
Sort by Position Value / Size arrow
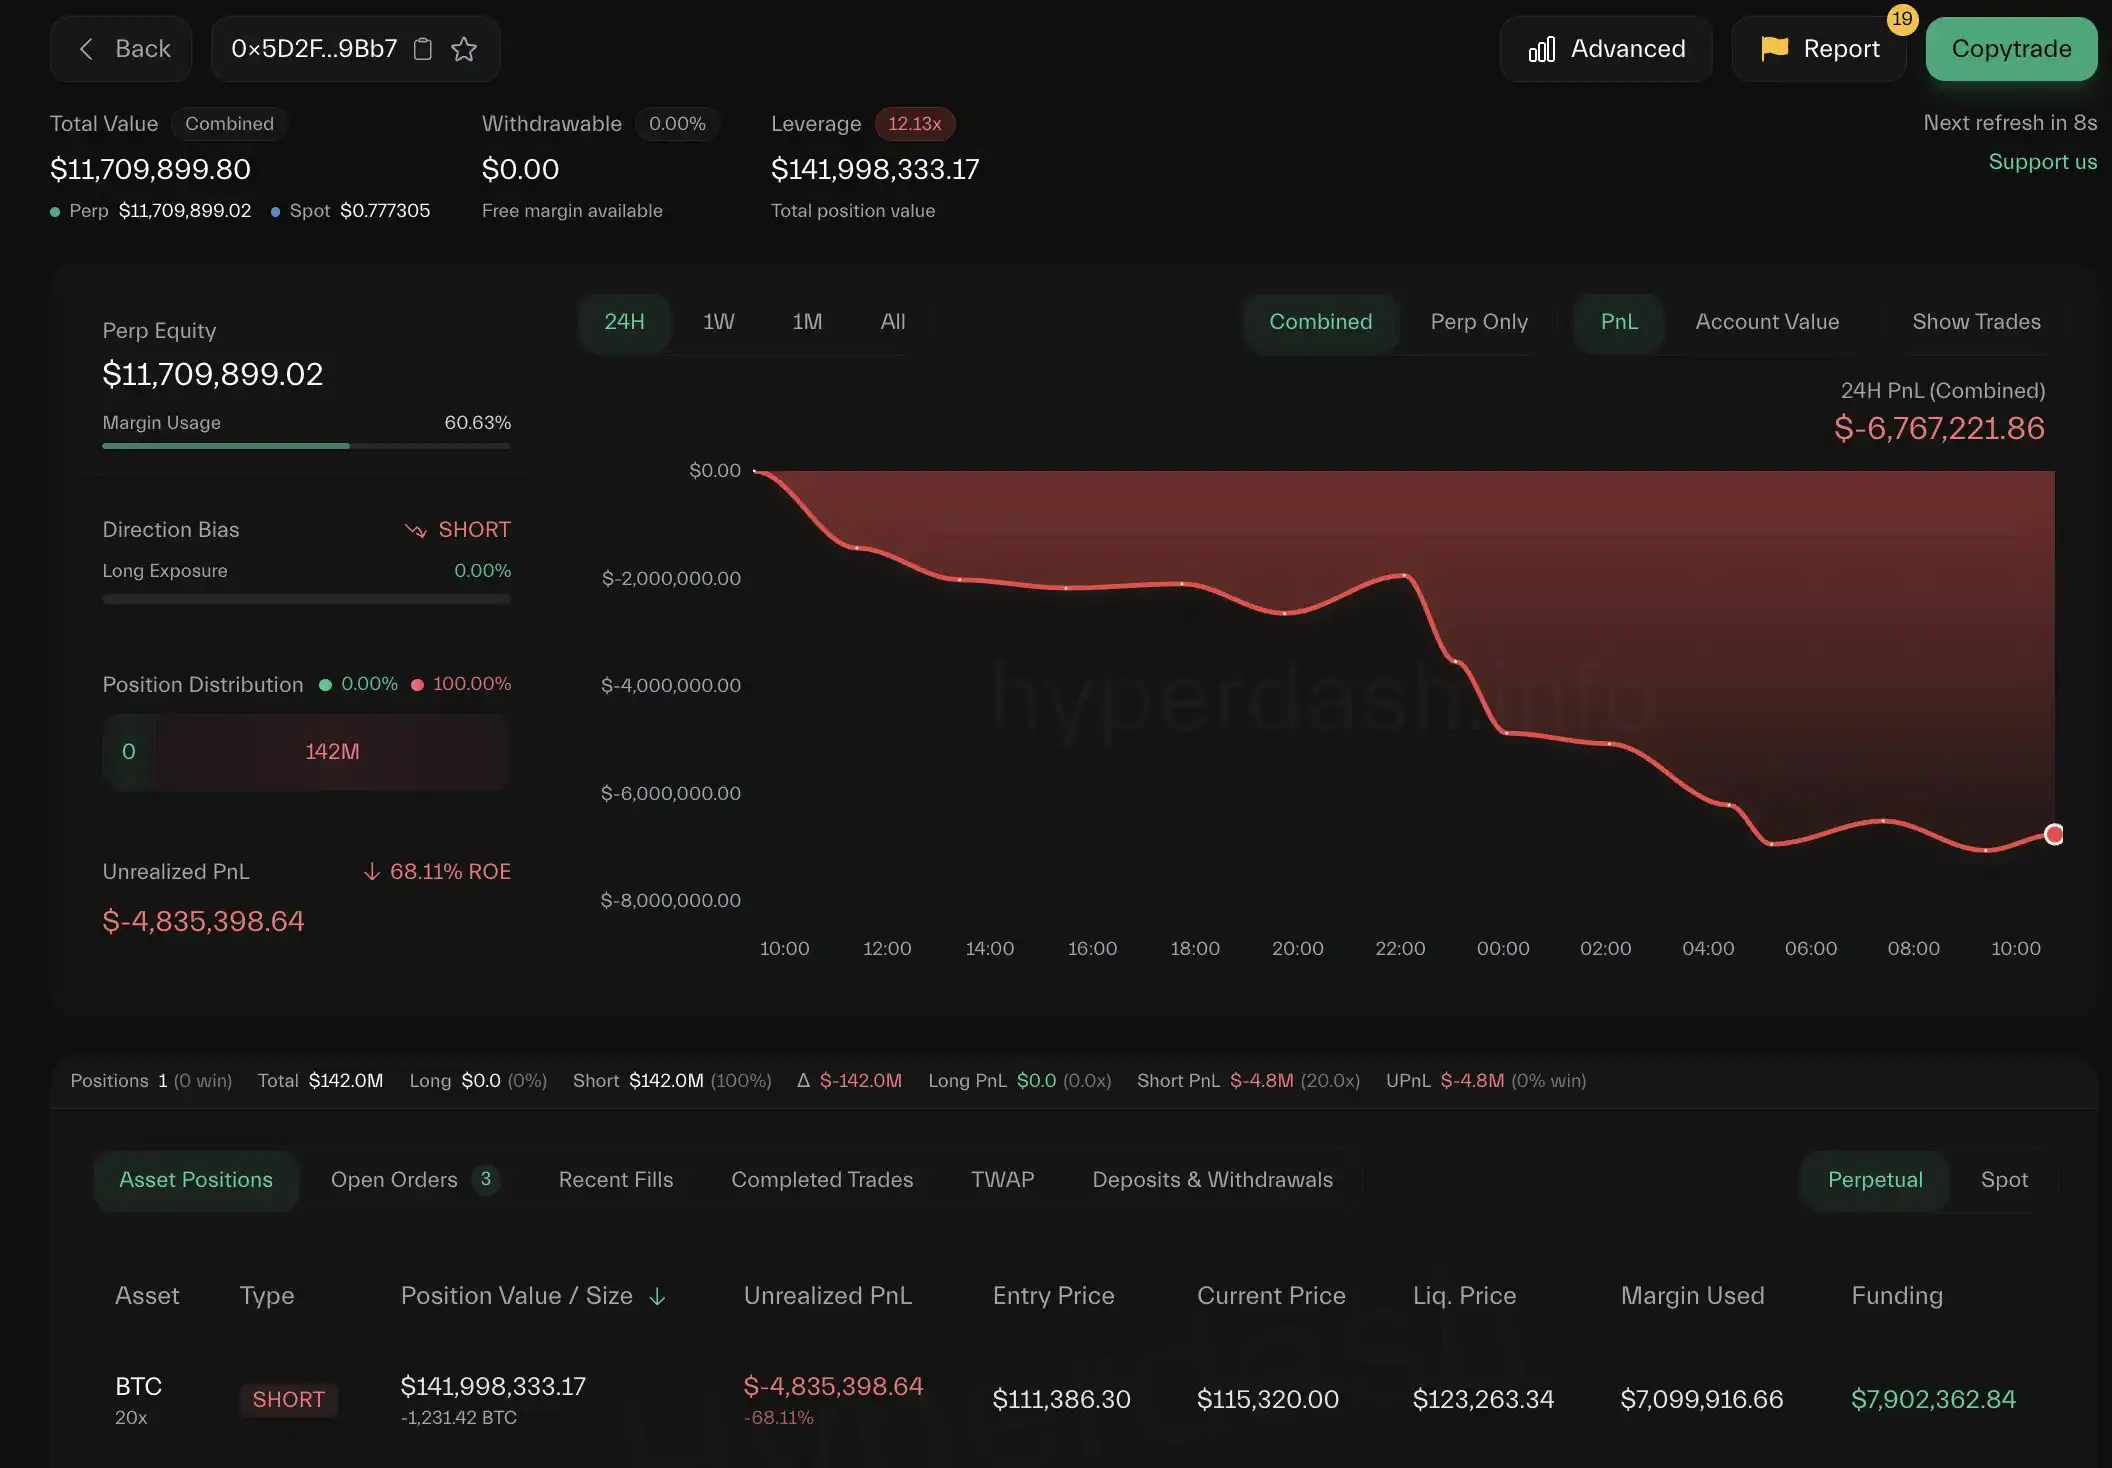click(x=657, y=1297)
